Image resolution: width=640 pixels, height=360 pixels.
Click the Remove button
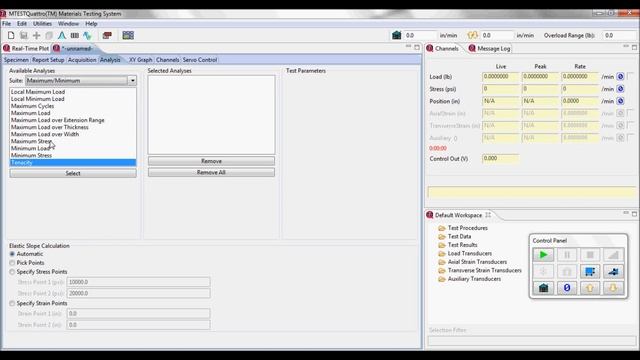211,161
